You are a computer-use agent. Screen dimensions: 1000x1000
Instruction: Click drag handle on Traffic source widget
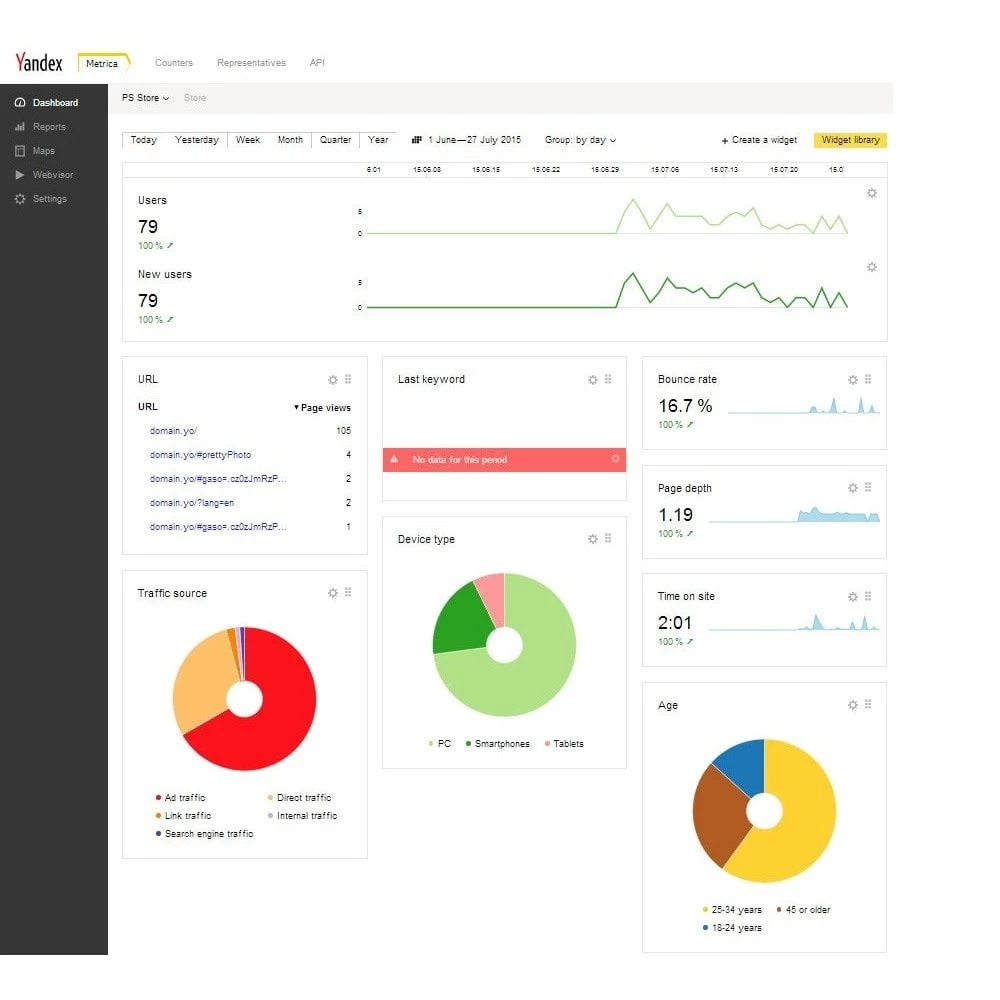(x=348, y=593)
